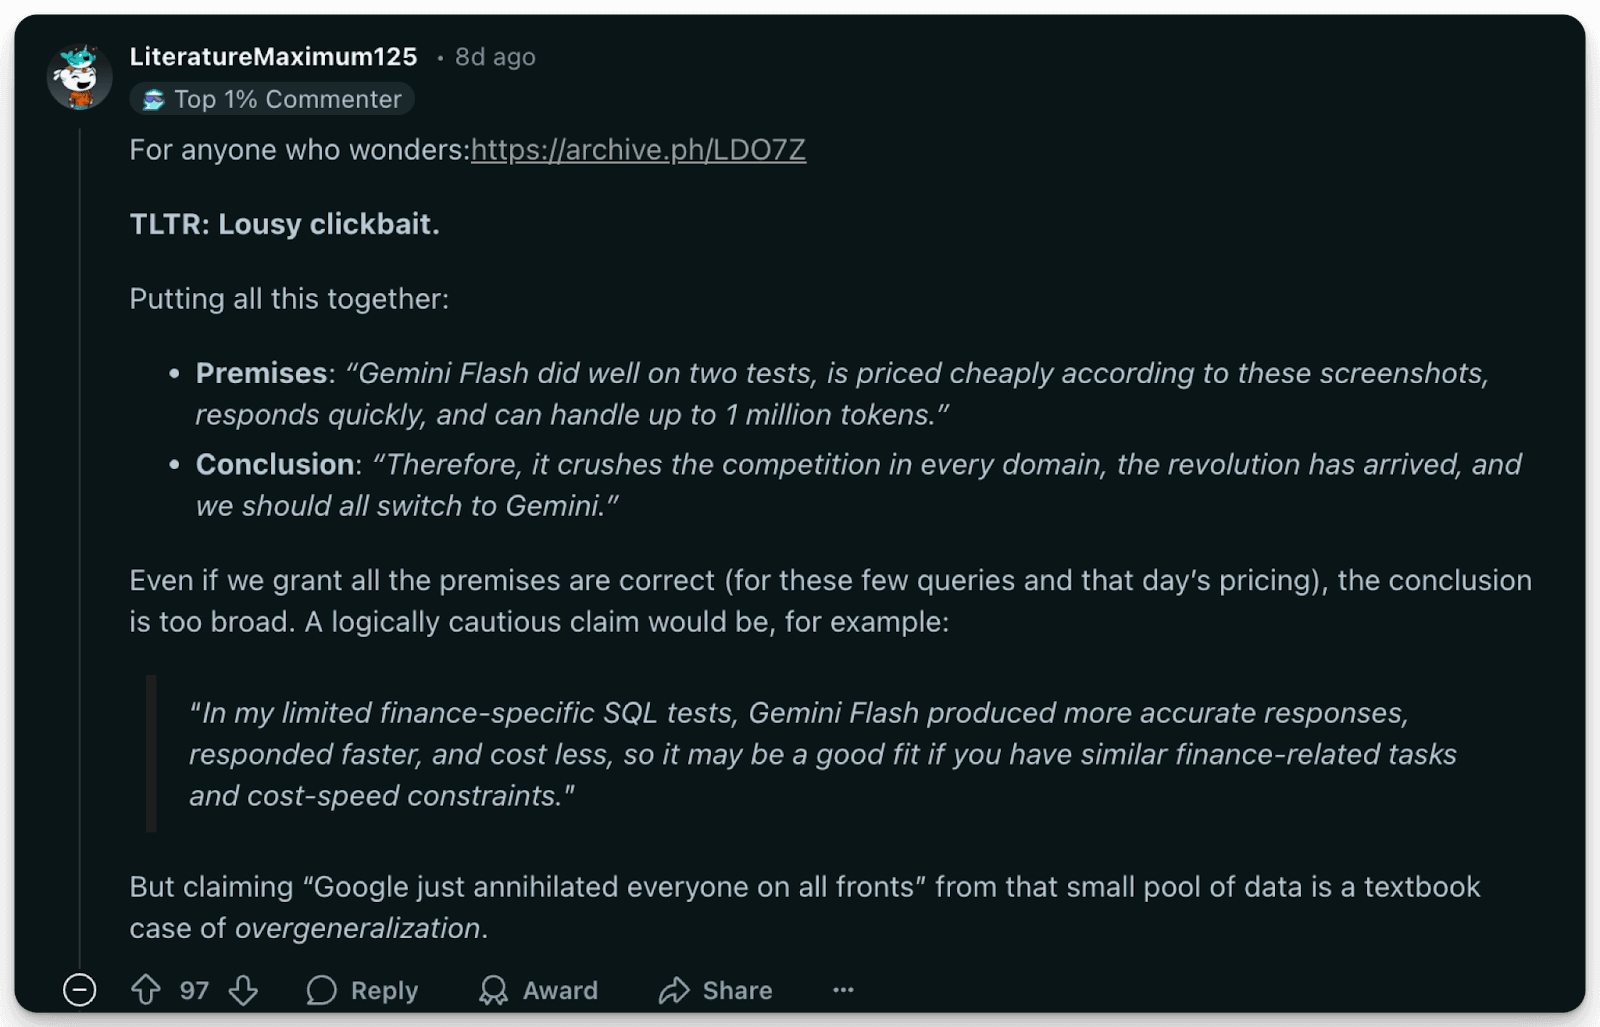Click the Award label
The width and height of the screenshot is (1600, 1027).
tap(560, 990)
